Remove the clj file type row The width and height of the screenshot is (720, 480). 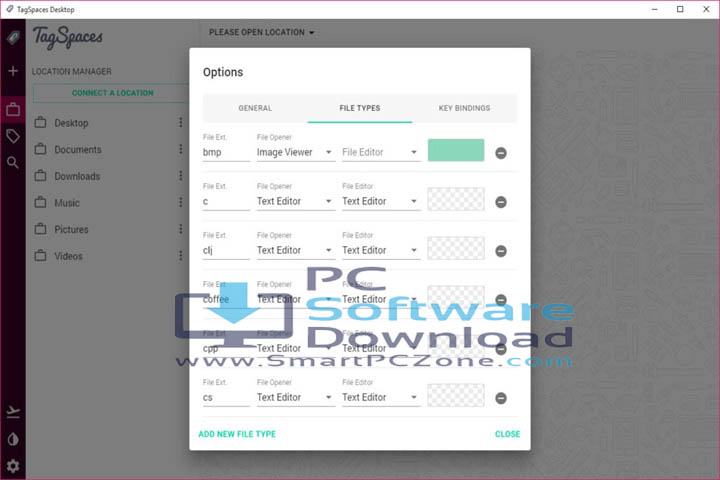click(x=501, y=251)
